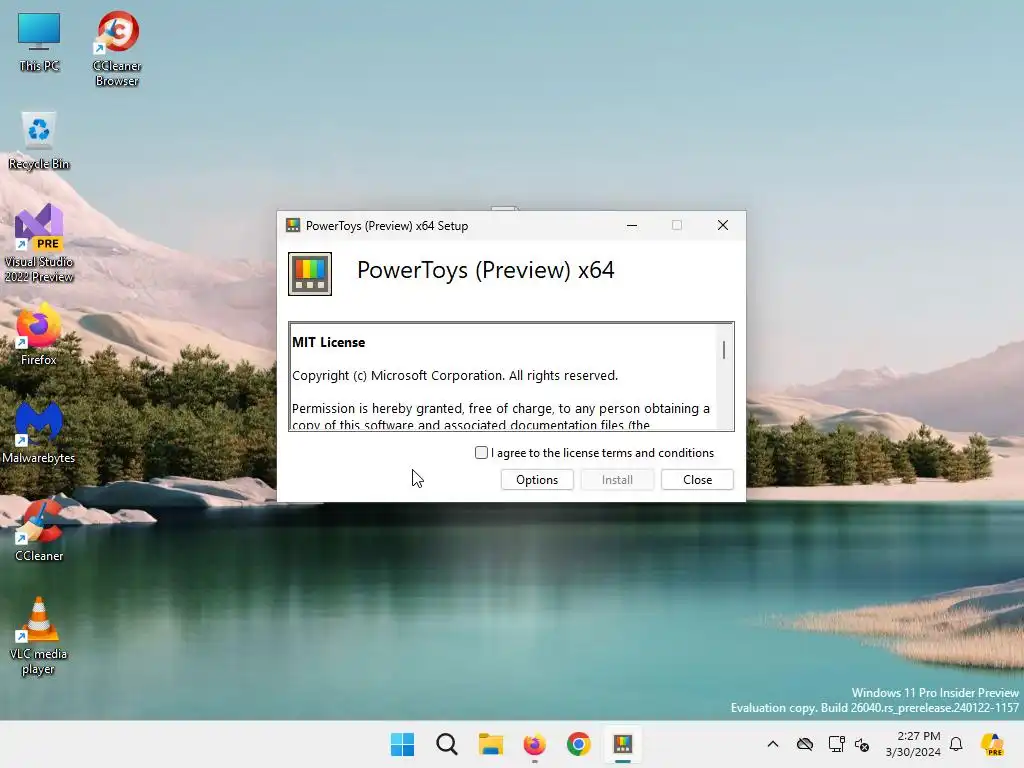Select the CCleaner desktop shortcut
This screenshot has width=1024, height=768.
(x=39, y=530)
